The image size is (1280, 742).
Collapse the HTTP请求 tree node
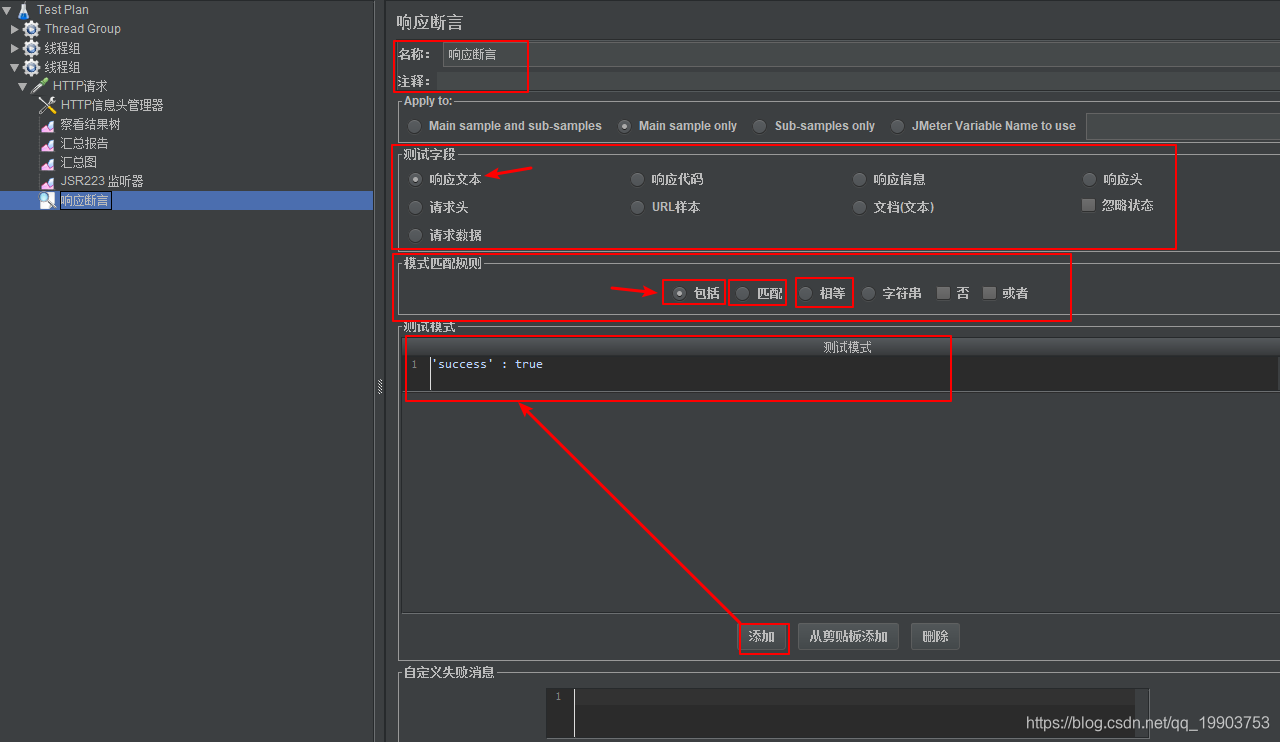click(23, 87)
